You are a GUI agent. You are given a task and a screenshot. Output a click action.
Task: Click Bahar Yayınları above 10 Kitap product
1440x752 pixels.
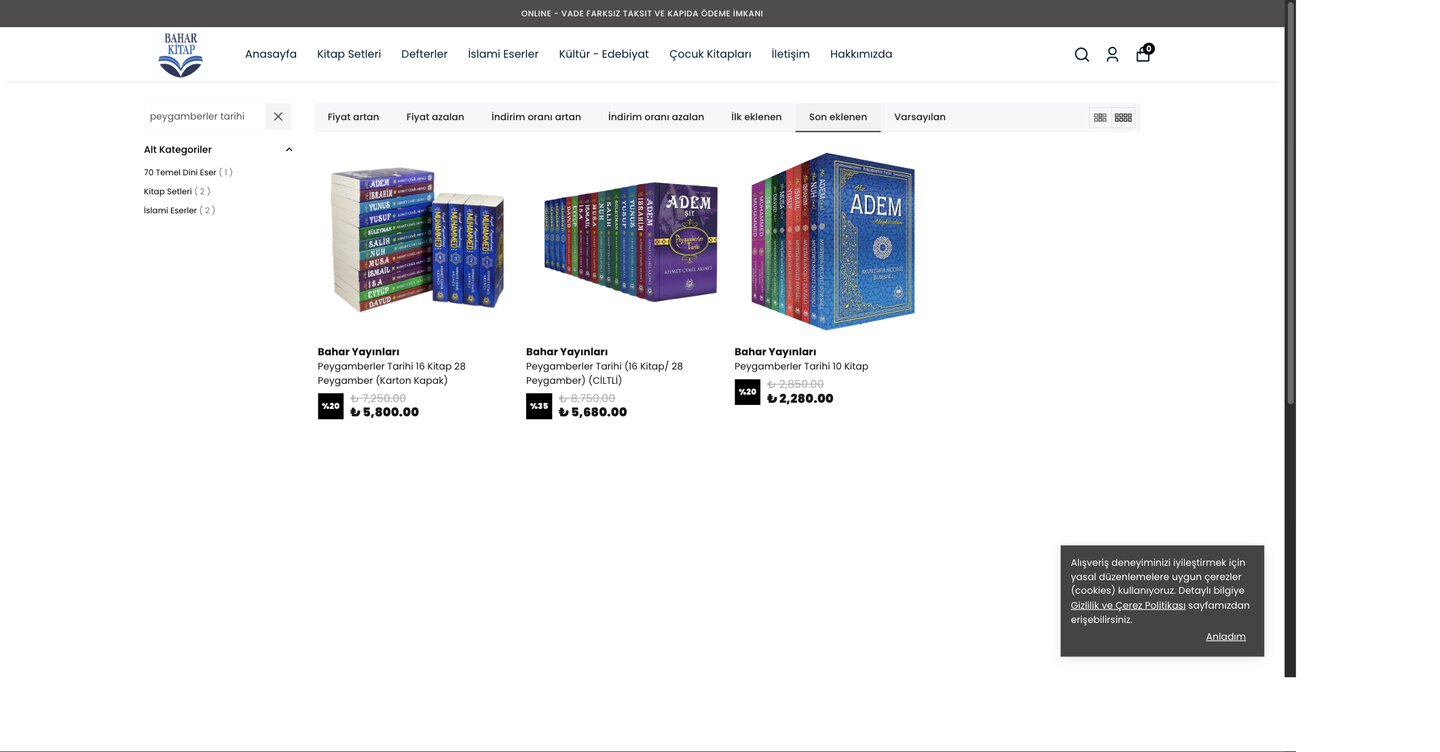point(775,352)
